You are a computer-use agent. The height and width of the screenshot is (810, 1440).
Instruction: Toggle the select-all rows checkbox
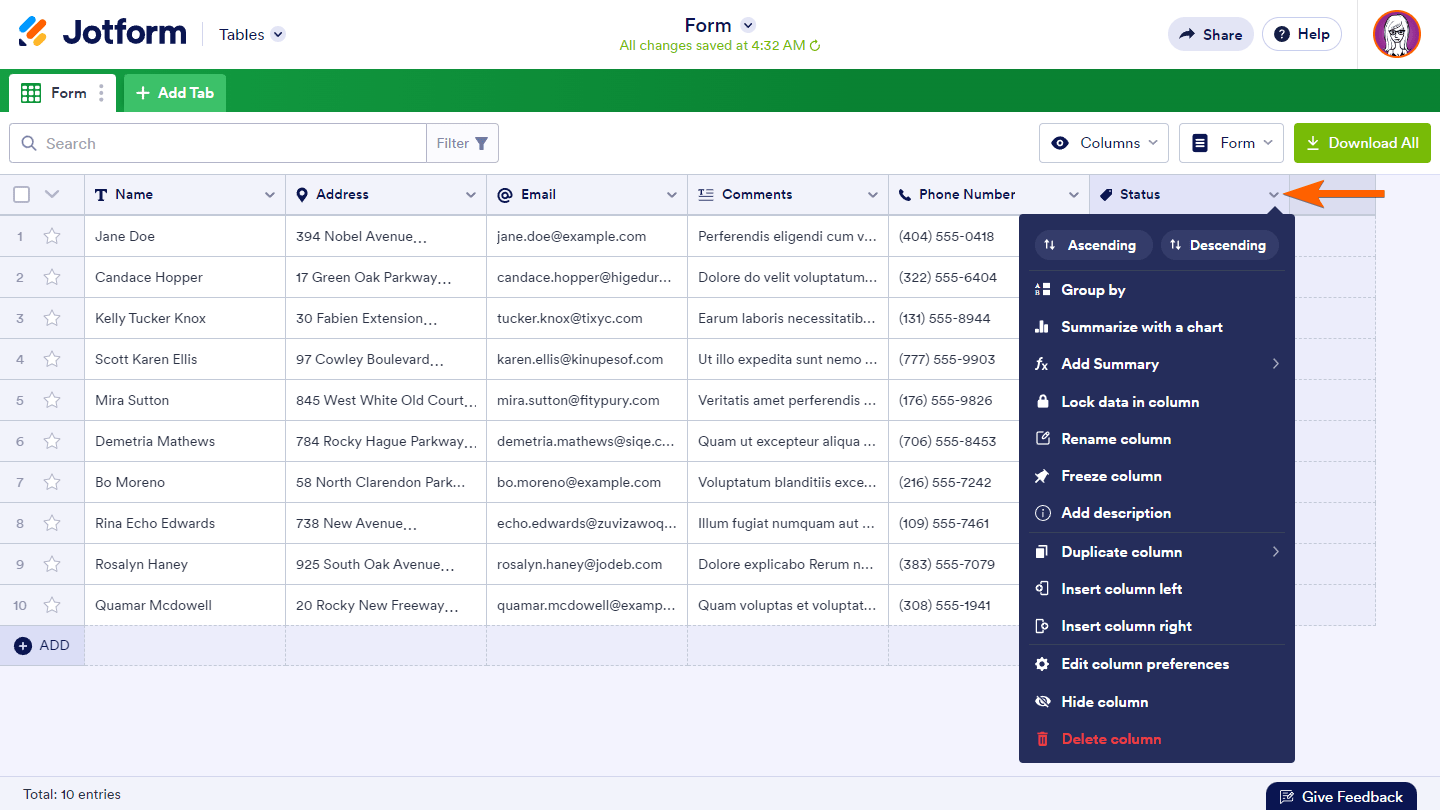(22, 195)
